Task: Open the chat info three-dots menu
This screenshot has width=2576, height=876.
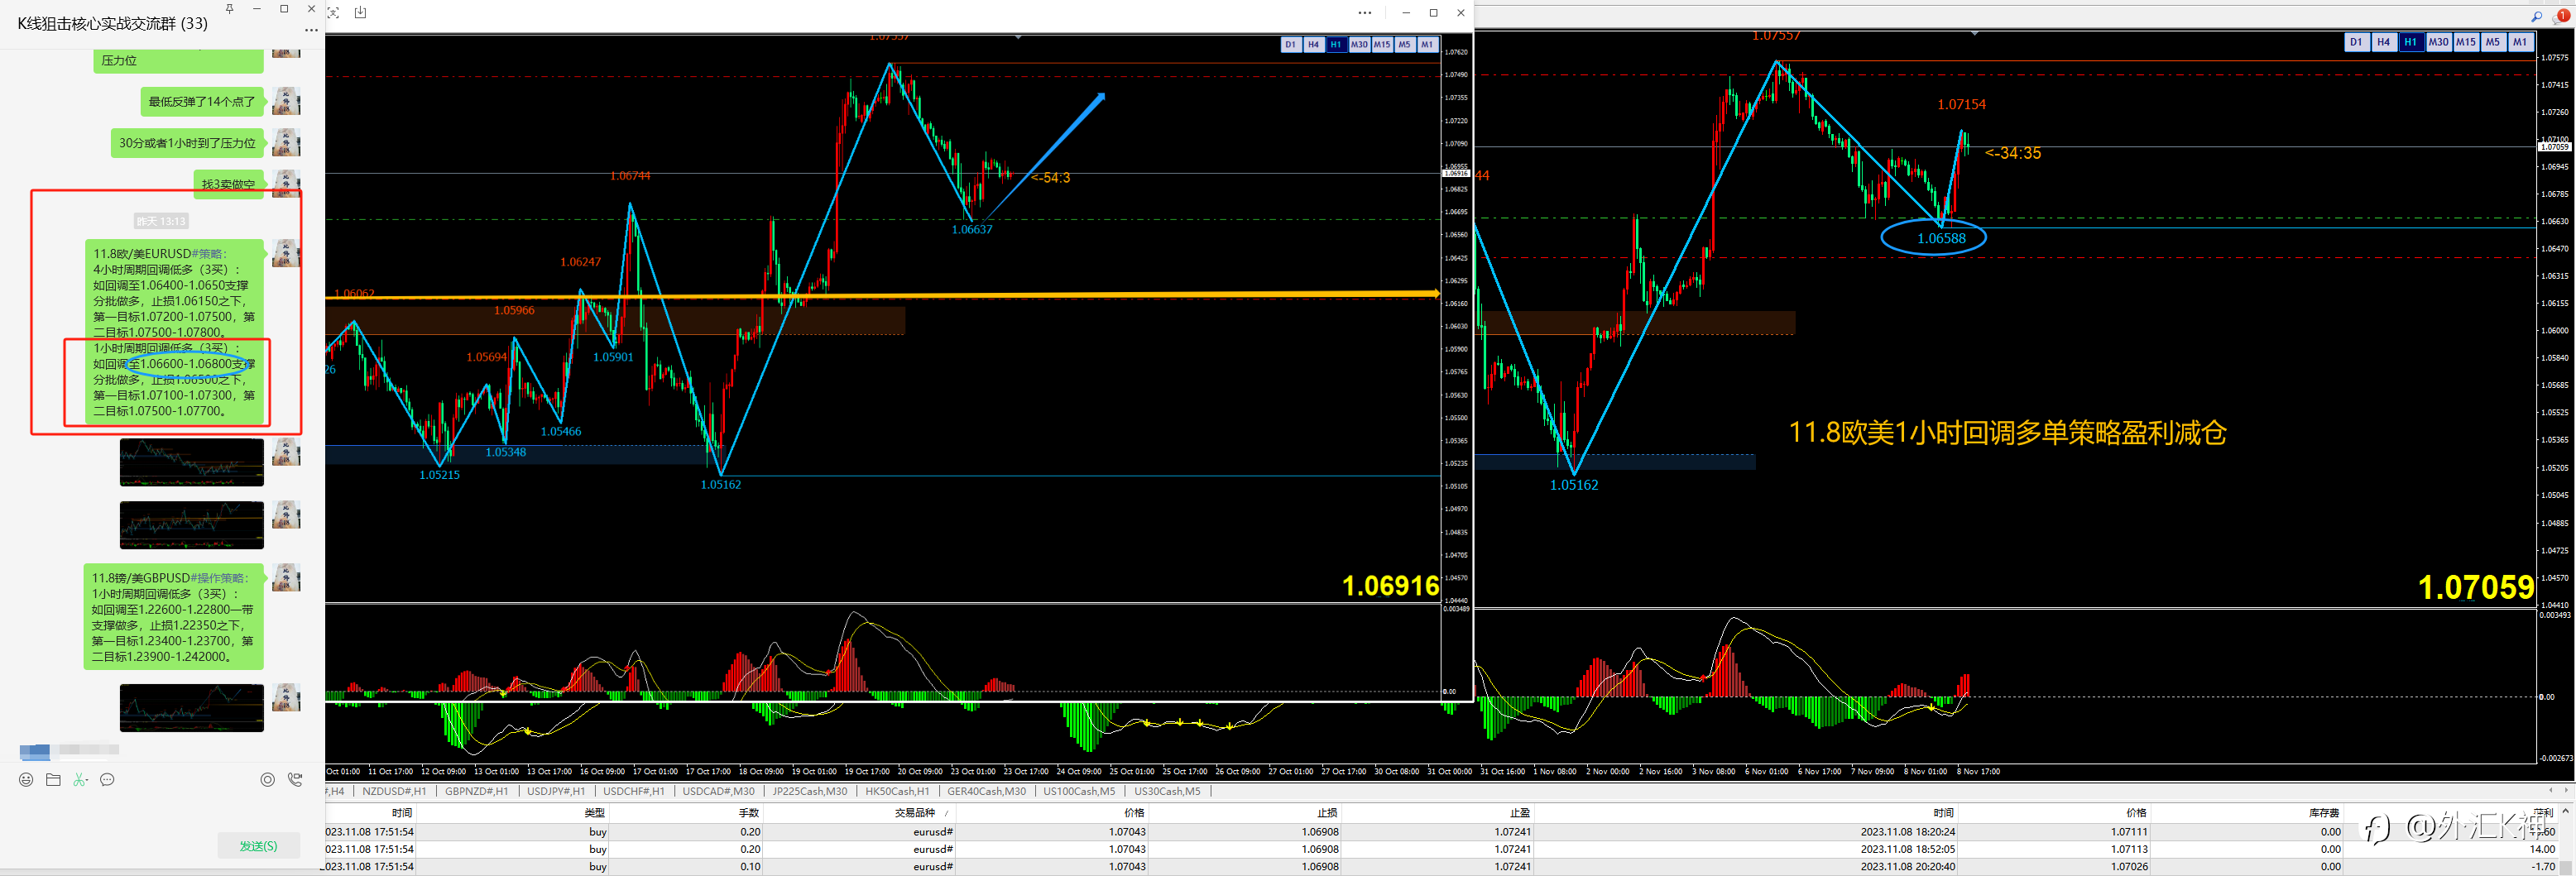Action: click(311, 30)
